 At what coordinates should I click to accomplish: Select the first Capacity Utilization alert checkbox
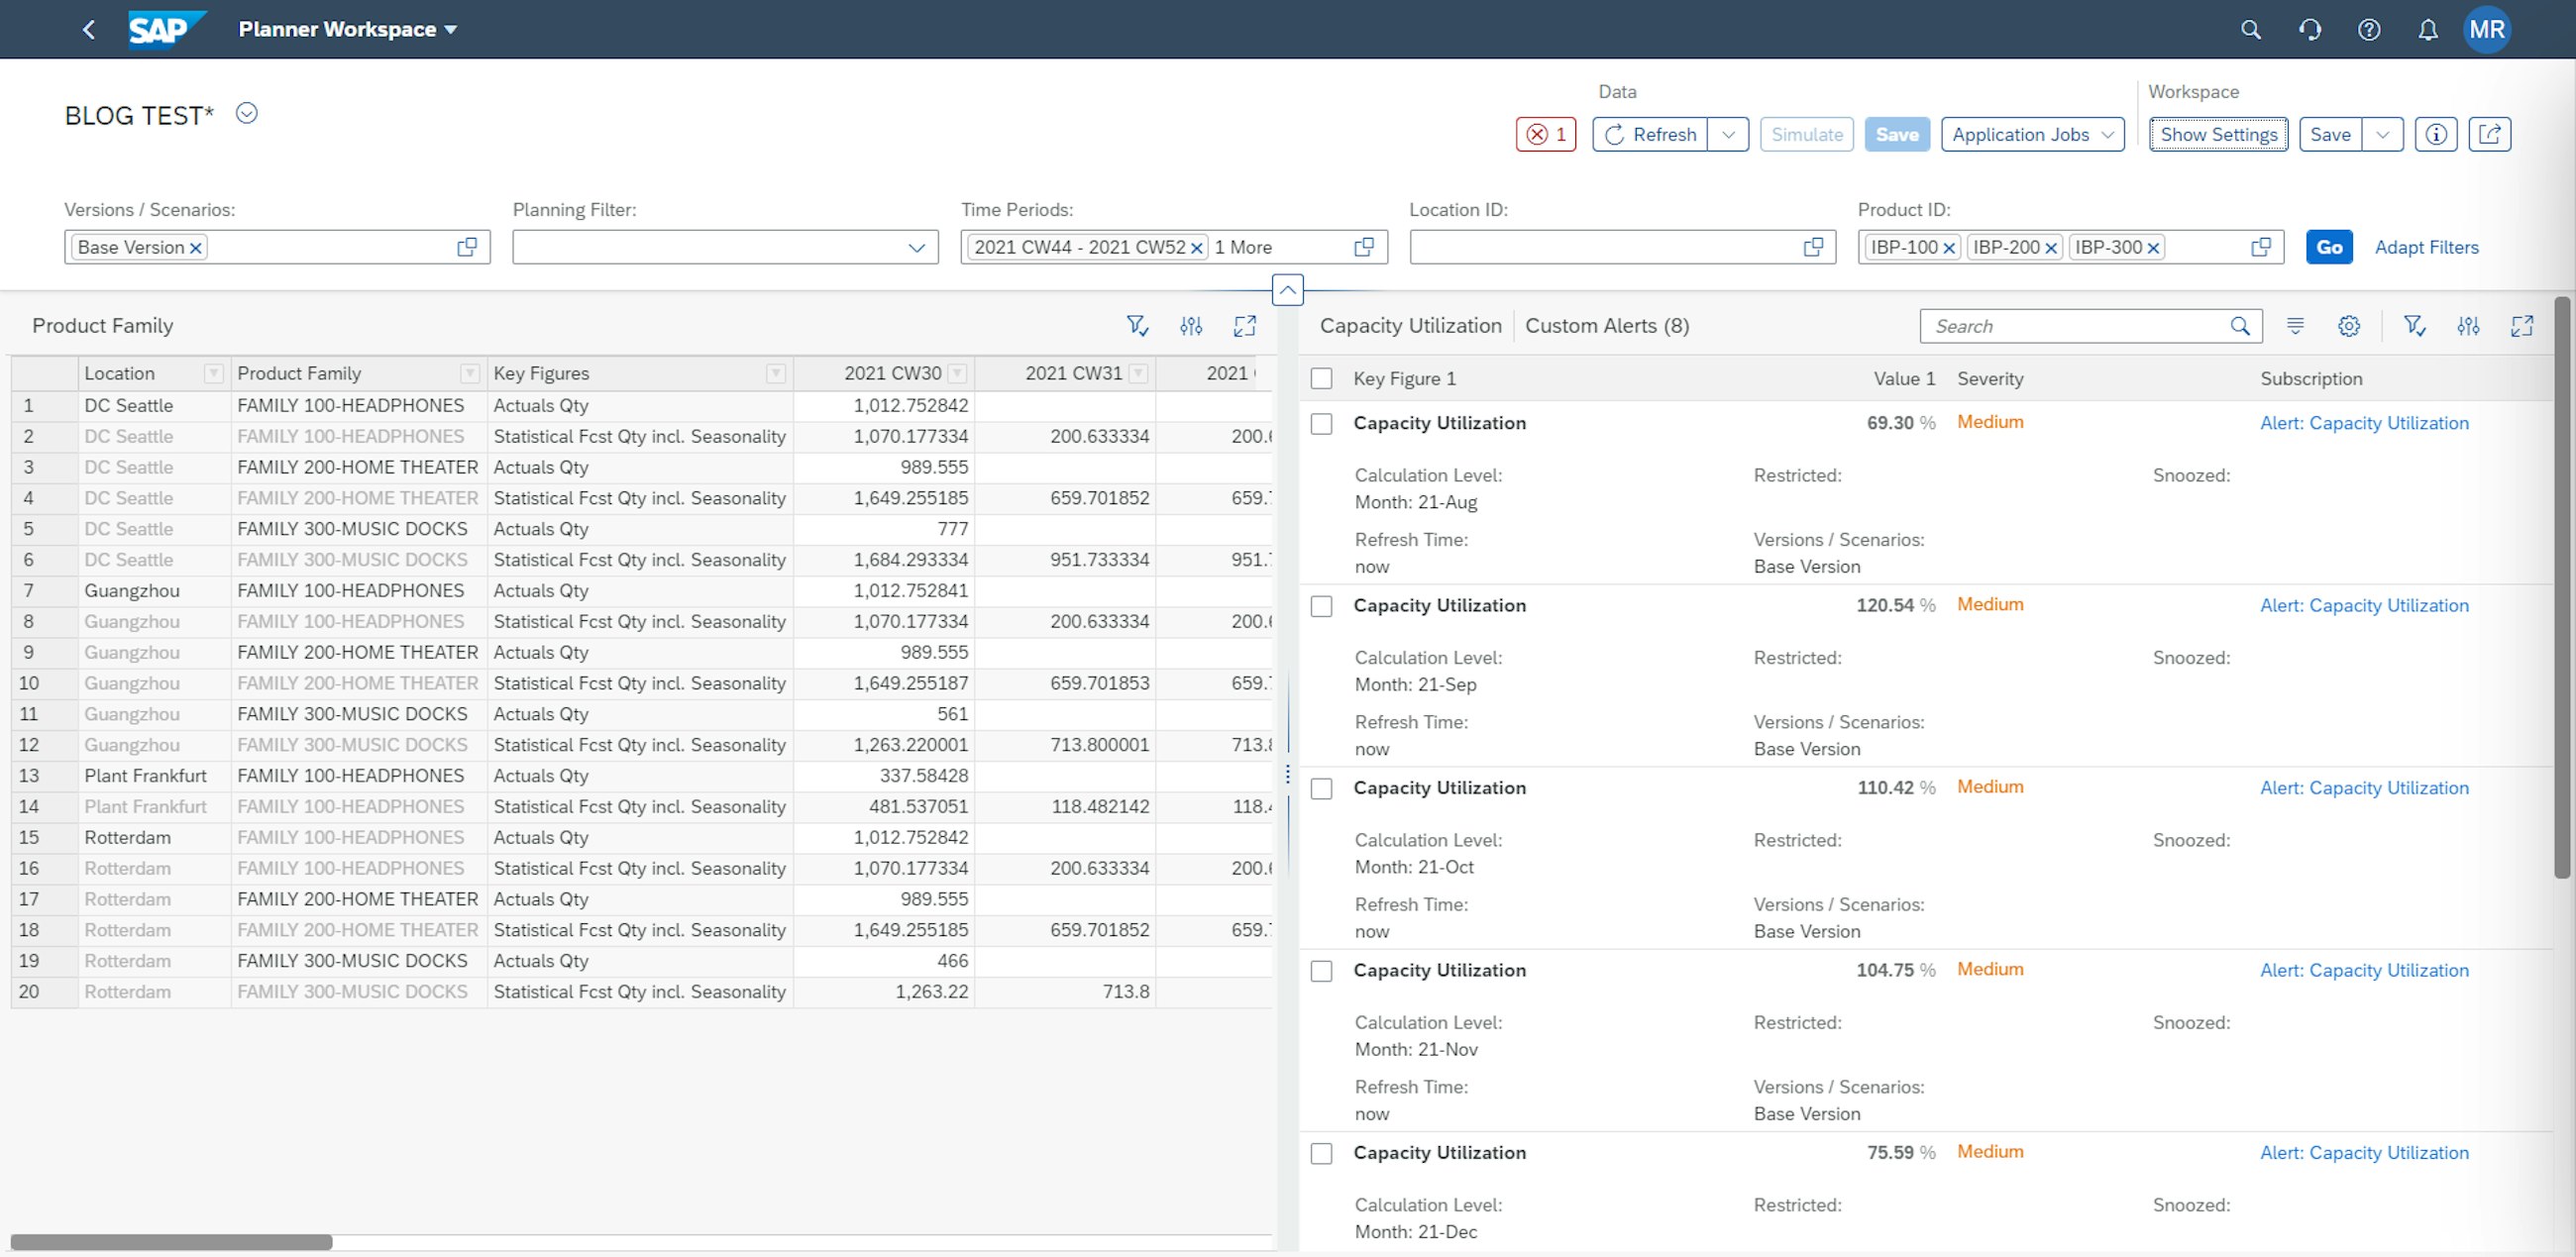1321,423
